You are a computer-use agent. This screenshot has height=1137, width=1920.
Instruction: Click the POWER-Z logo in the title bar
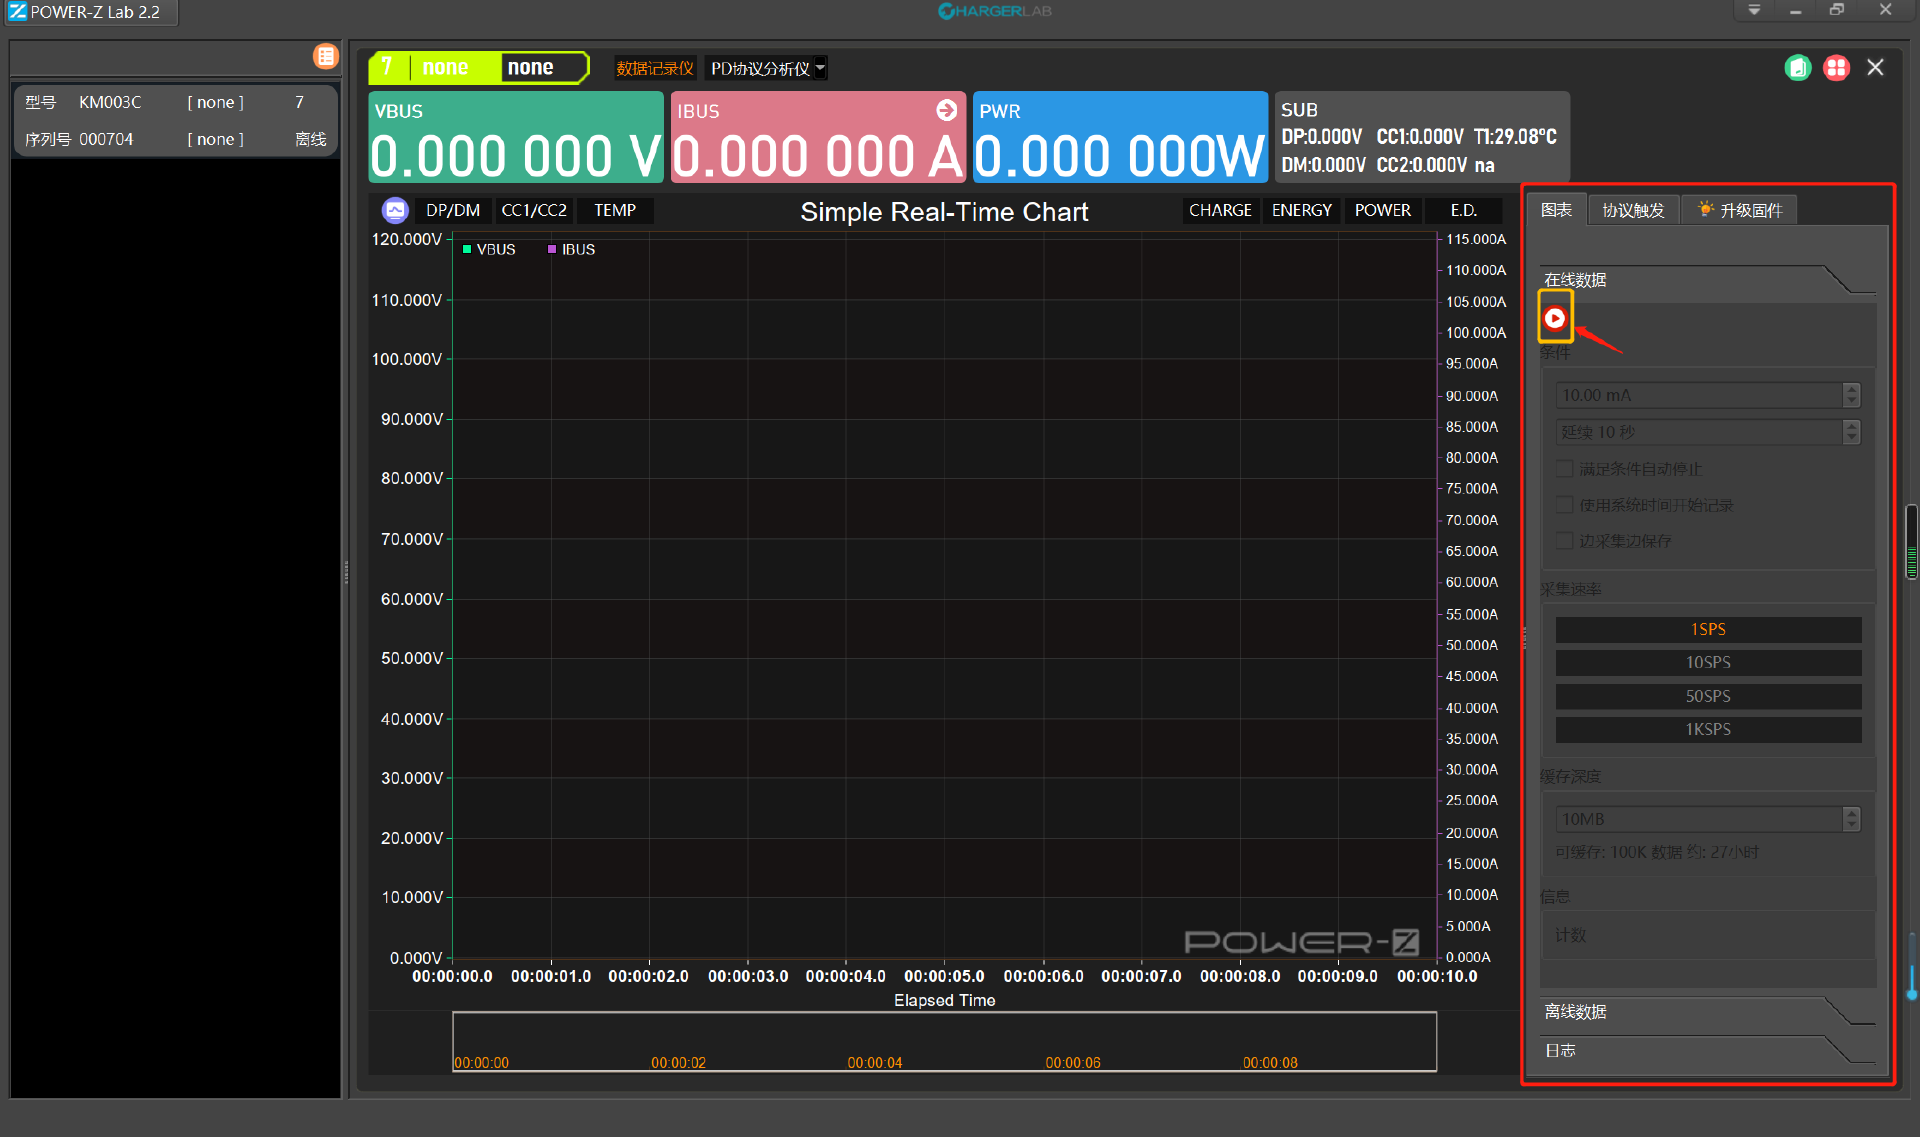(18, 12)
